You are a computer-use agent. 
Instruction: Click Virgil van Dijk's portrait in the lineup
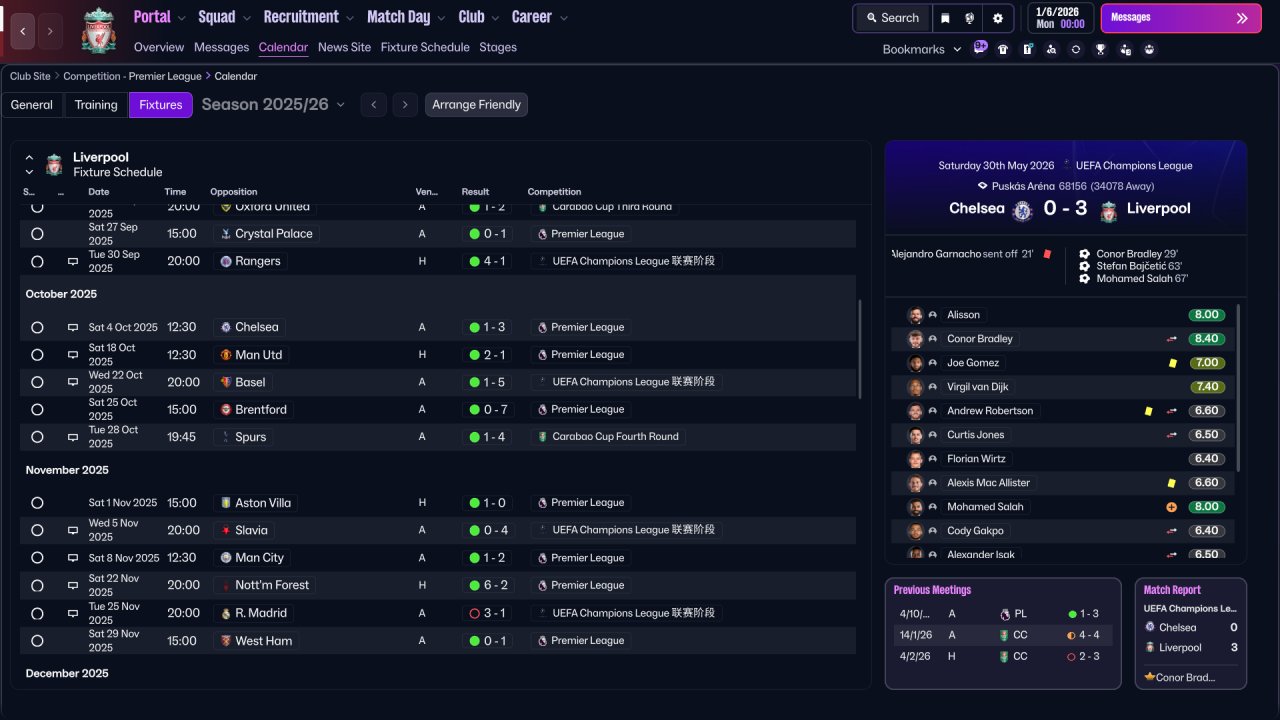pyautogui.click(x=915, y=387)
